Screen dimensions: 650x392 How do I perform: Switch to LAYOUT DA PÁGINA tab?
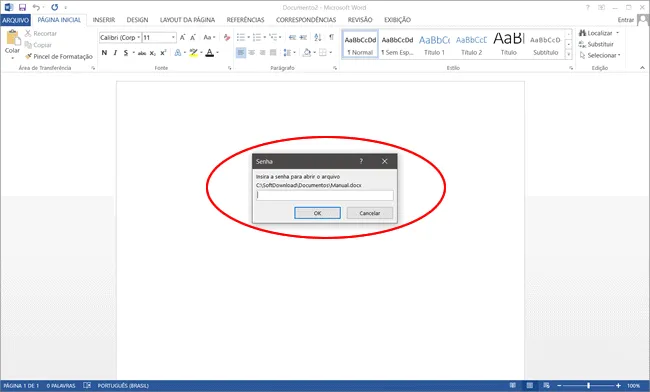click(187, 20)
